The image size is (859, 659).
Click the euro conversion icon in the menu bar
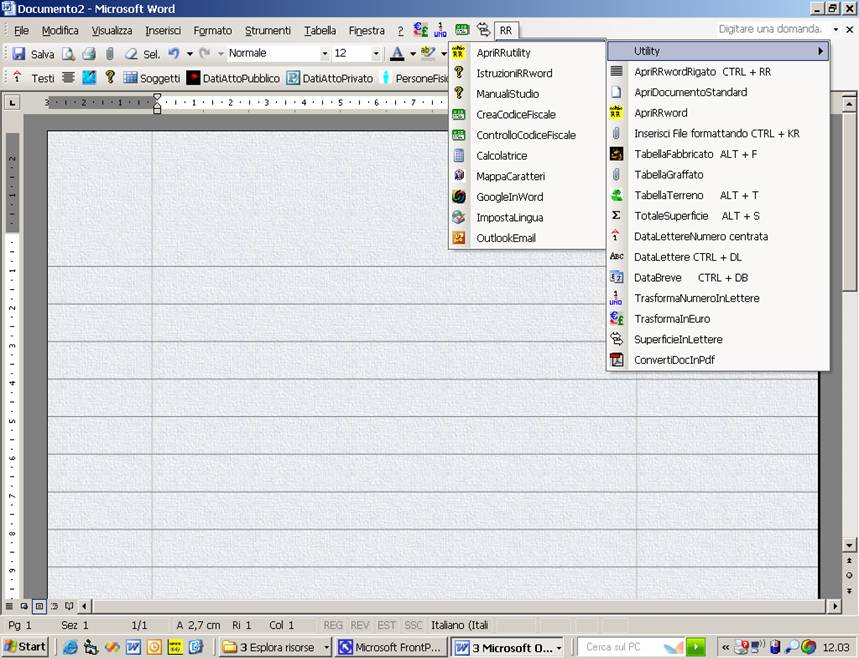pos(421,30)
